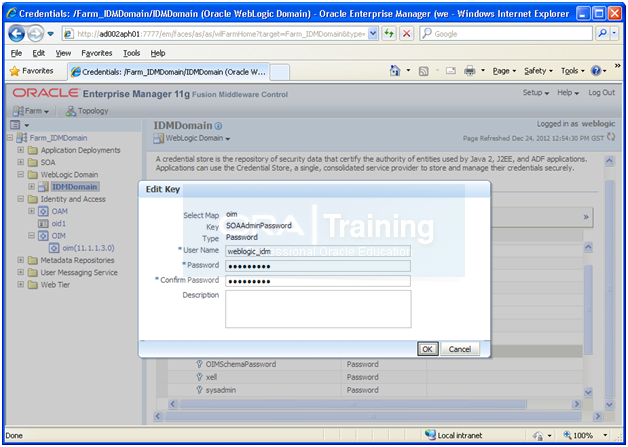
Task: Collapse the WebLogic Domain folder
Action: (20, 175)
